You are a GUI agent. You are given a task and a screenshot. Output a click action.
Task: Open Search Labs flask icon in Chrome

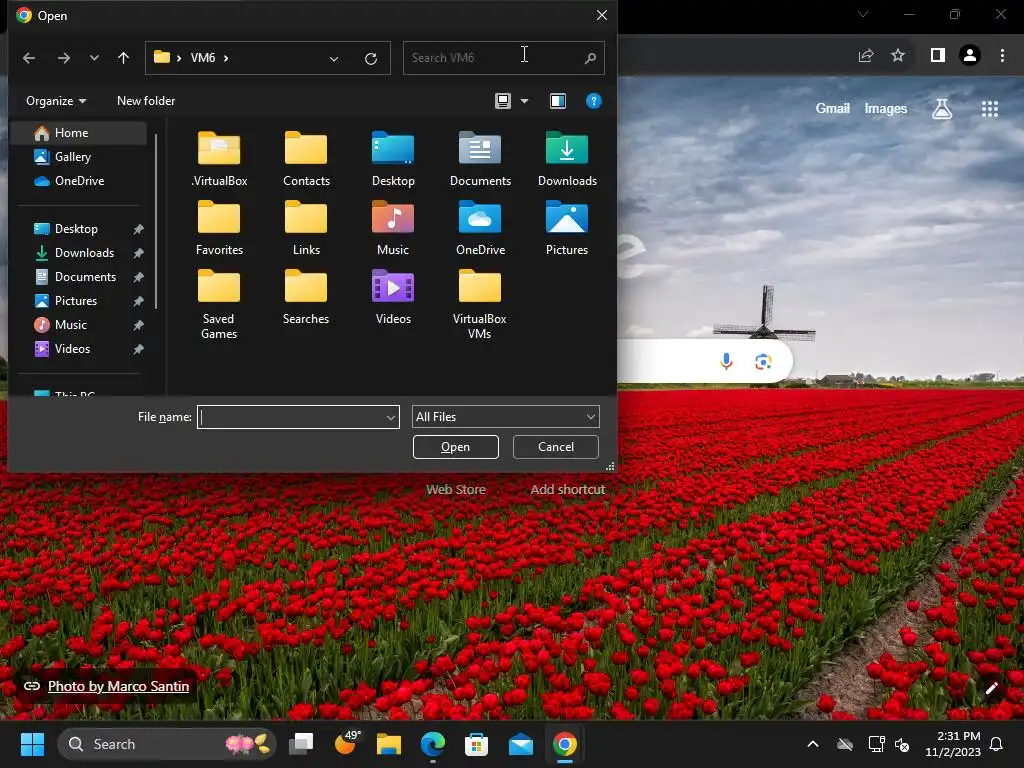[x=942, y=108]
